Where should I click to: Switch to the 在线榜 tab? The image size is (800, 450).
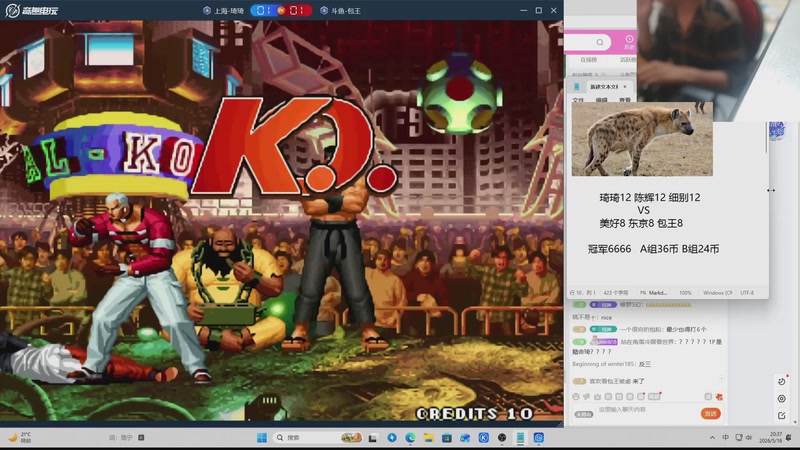tap(588, 60)
